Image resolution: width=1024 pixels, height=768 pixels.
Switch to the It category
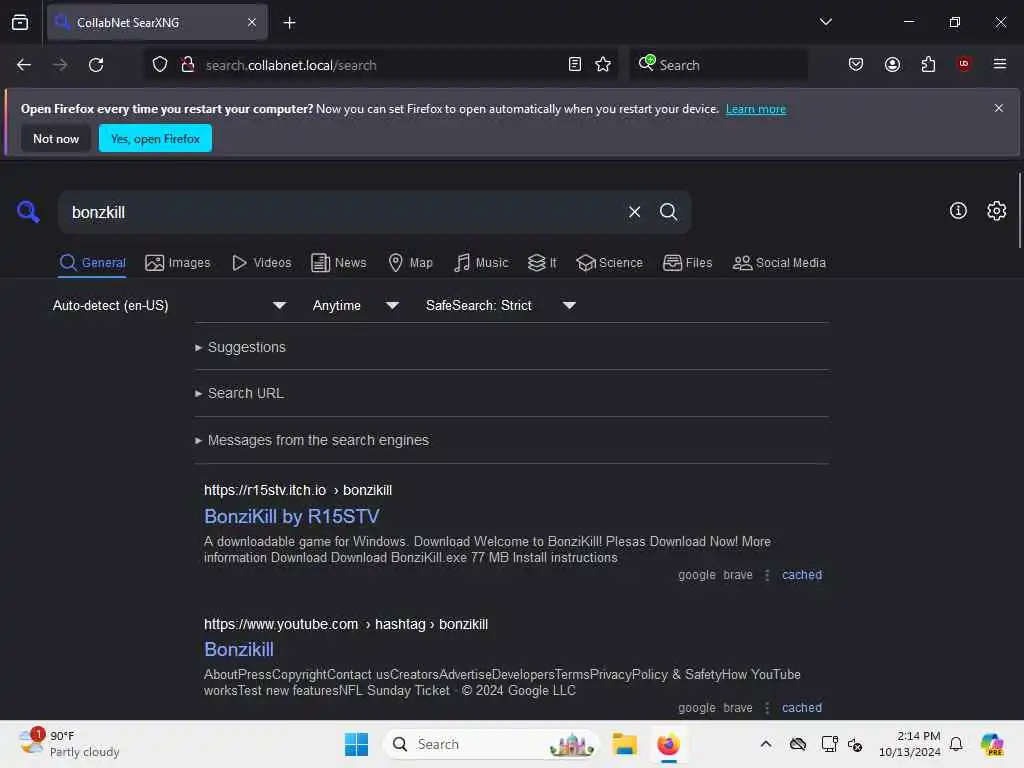(542, 263)
